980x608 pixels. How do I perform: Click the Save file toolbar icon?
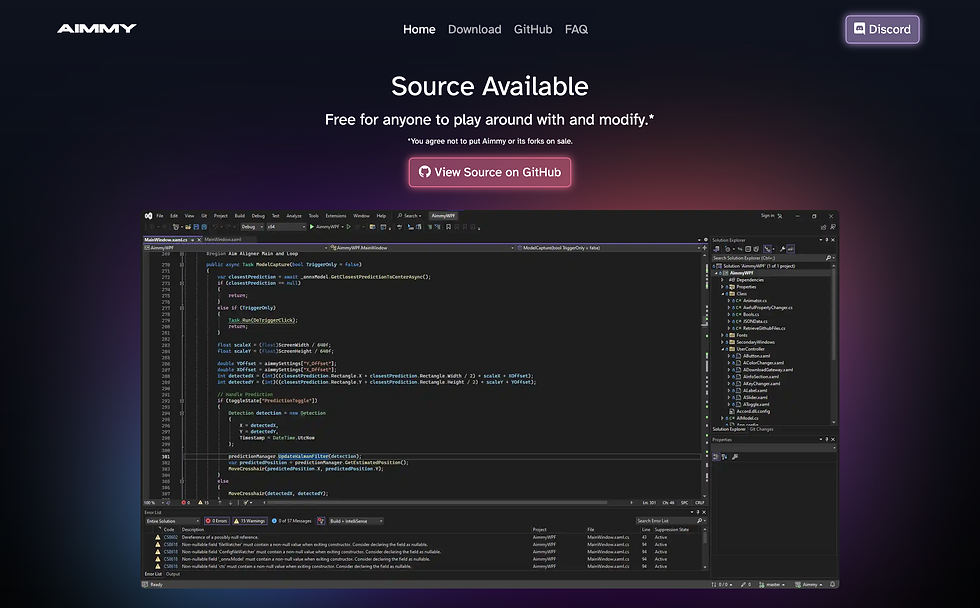[x=196, y=227]
